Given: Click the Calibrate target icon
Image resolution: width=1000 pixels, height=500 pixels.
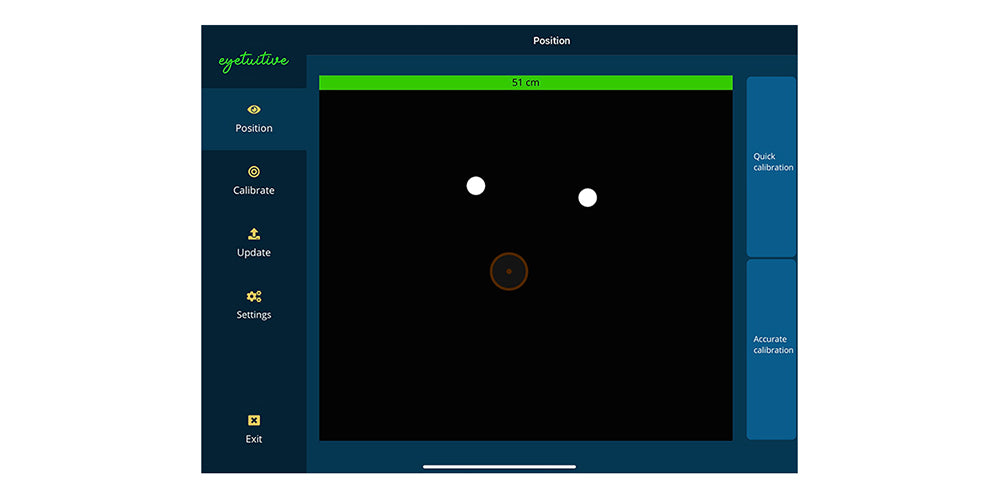Looking at the screenshot, I should (254, 172).
